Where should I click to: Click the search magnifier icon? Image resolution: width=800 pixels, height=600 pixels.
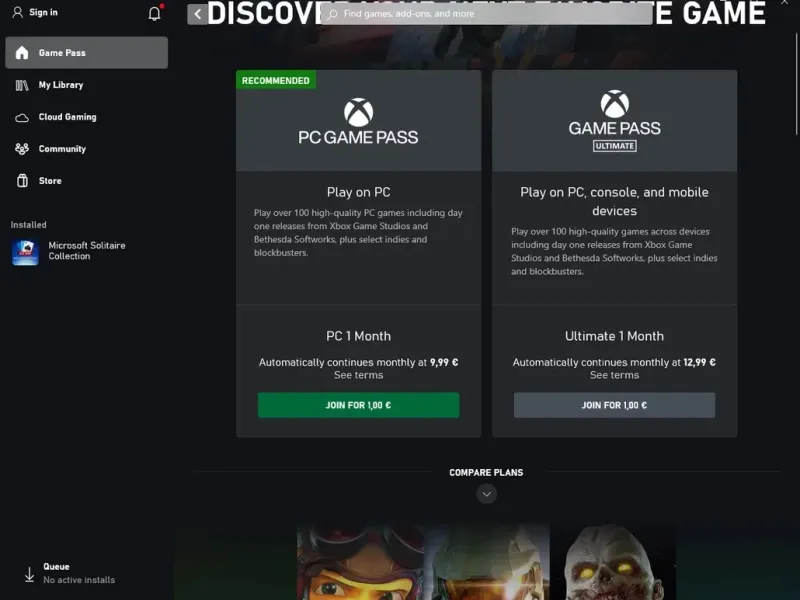333,14
